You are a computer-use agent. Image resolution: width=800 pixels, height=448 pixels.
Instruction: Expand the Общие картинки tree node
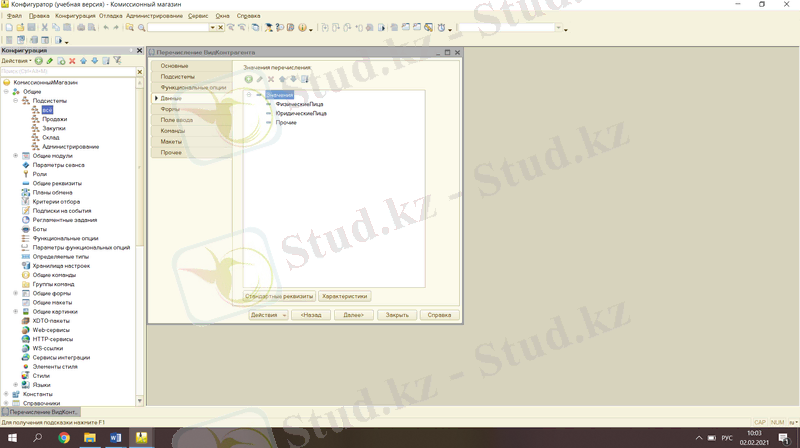click(15, 312)
